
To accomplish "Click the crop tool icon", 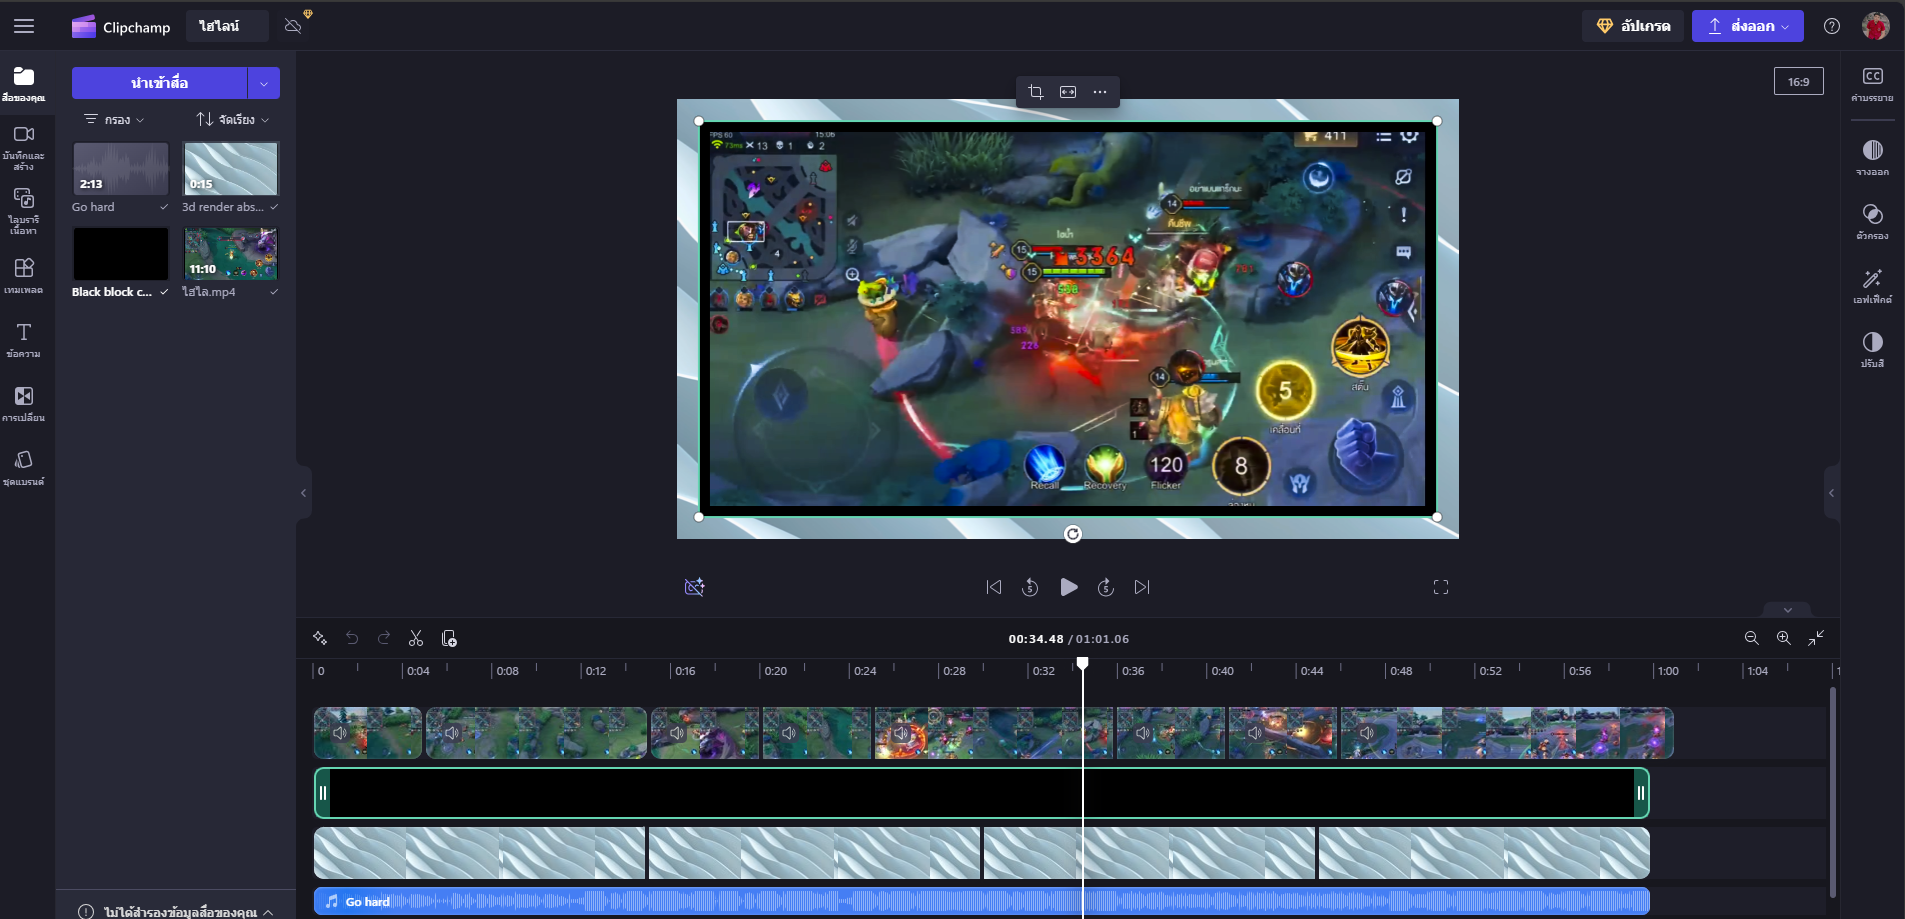I will pyautogui.click(x=1036, y=92).
